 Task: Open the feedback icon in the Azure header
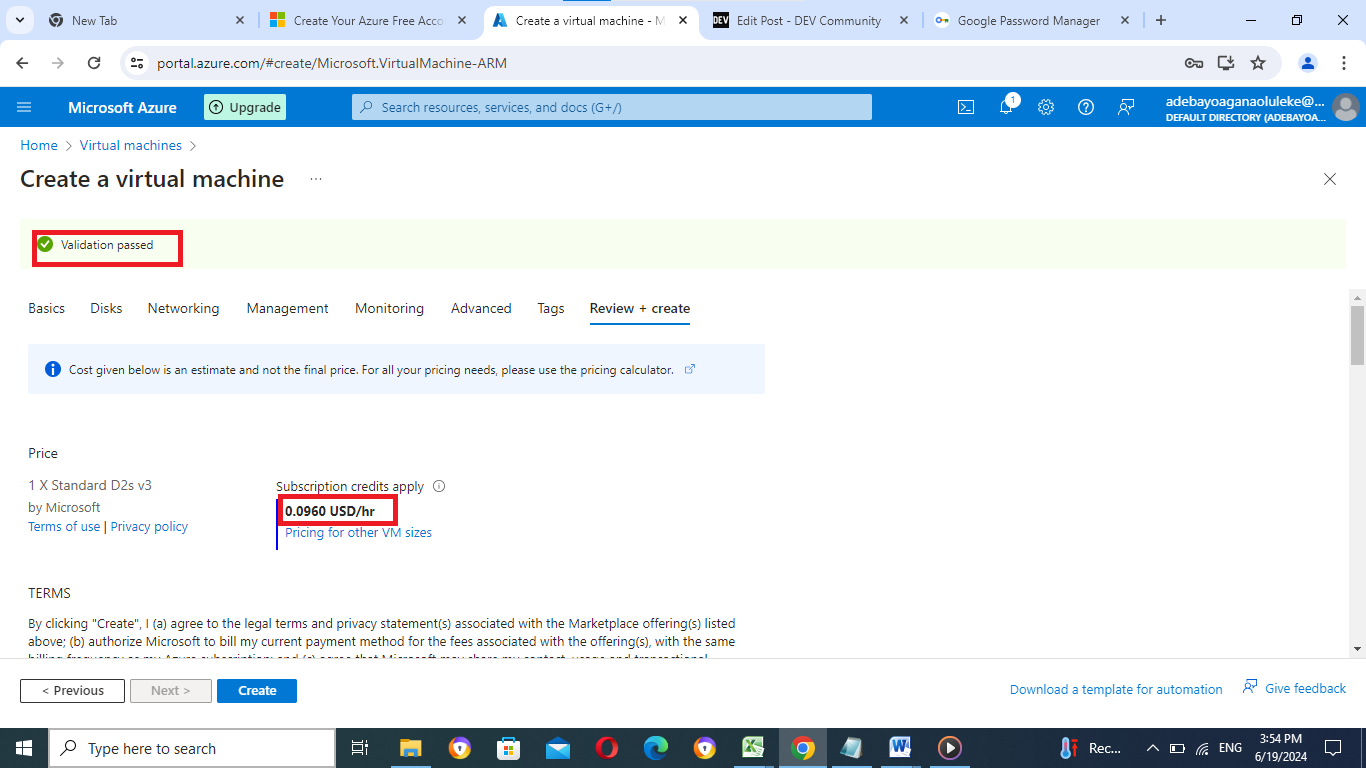pos(1126,107)
